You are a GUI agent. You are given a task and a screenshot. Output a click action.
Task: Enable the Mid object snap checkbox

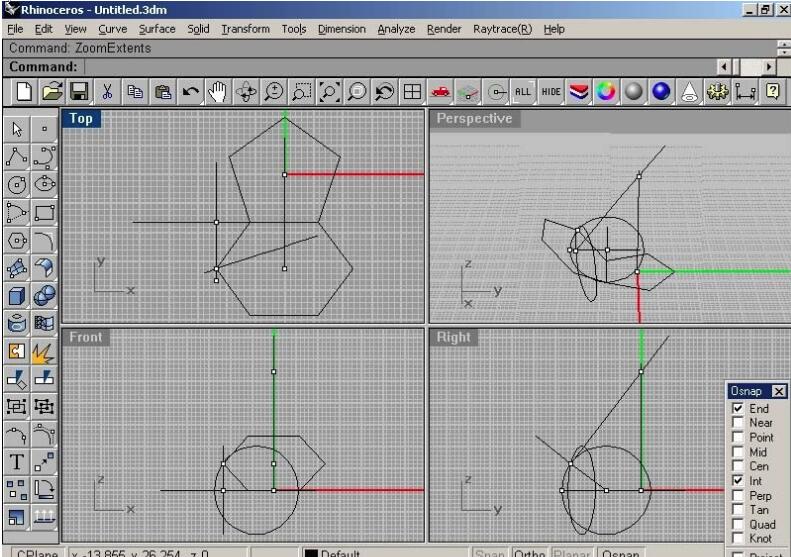click(x=737, y=451)
